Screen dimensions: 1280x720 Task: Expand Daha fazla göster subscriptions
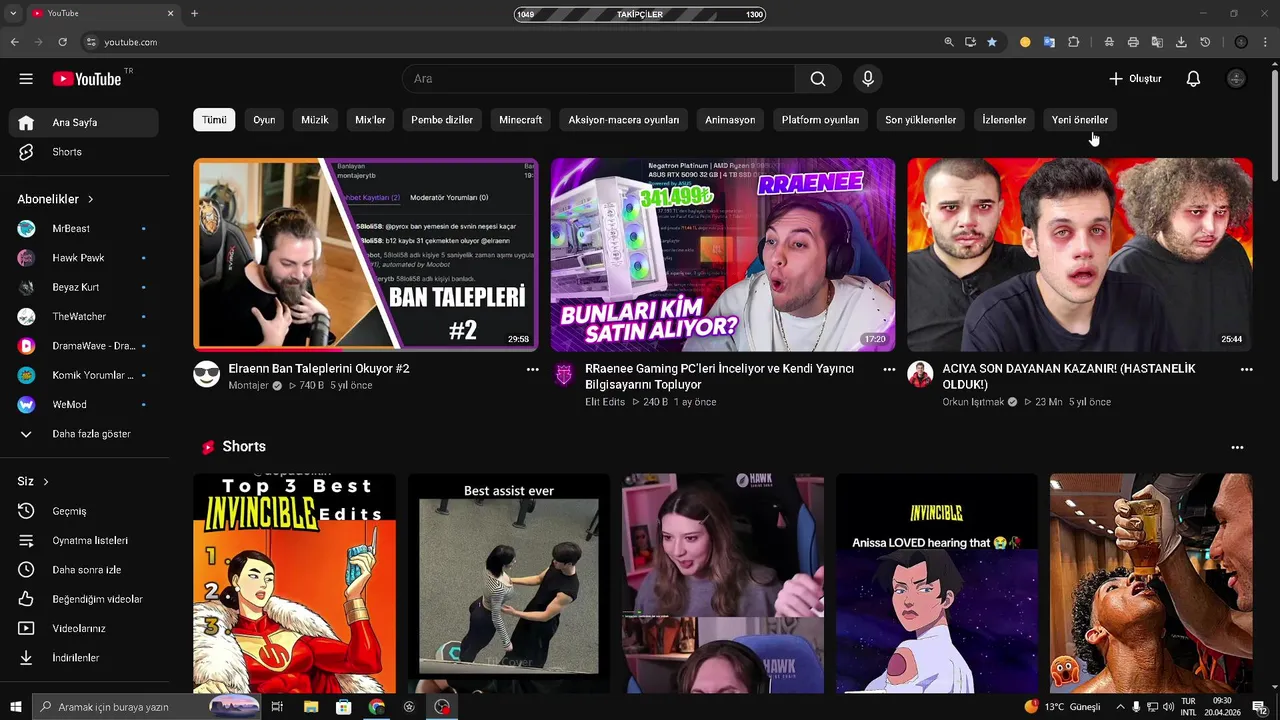(x=84, y=434)
